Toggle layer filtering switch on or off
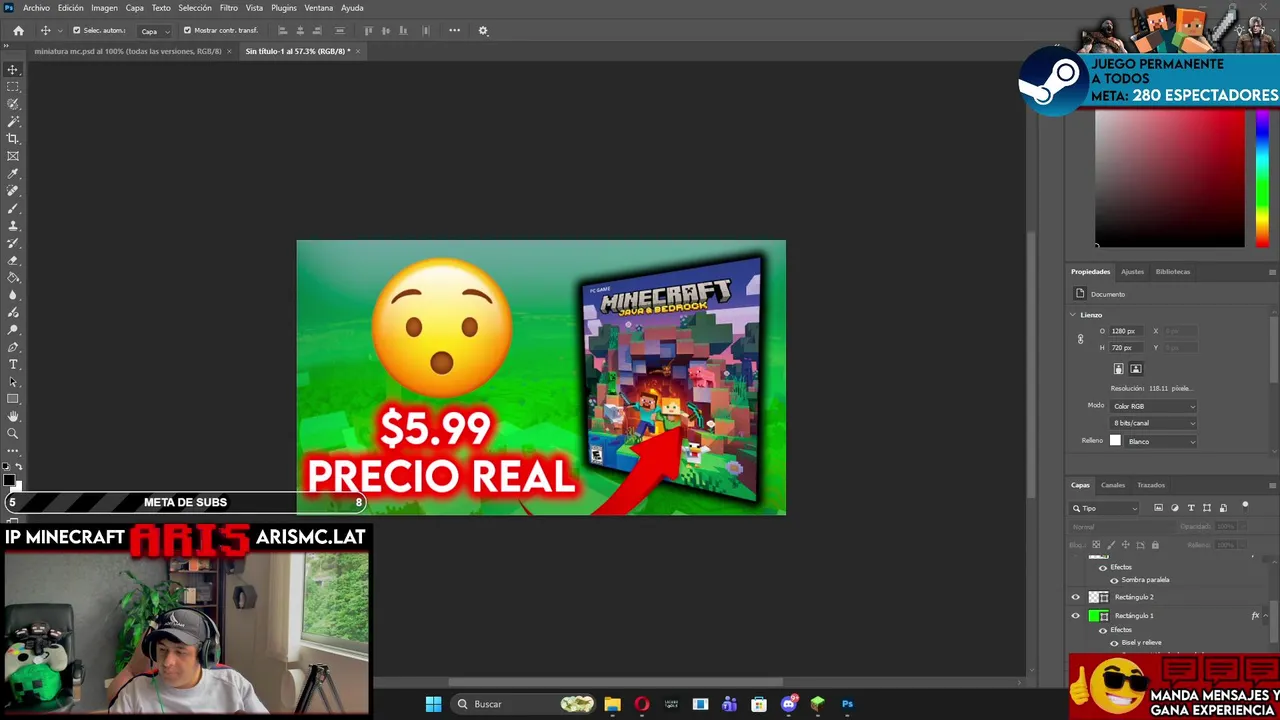This screenshot has height=720, width=1280. (1245, 506)
